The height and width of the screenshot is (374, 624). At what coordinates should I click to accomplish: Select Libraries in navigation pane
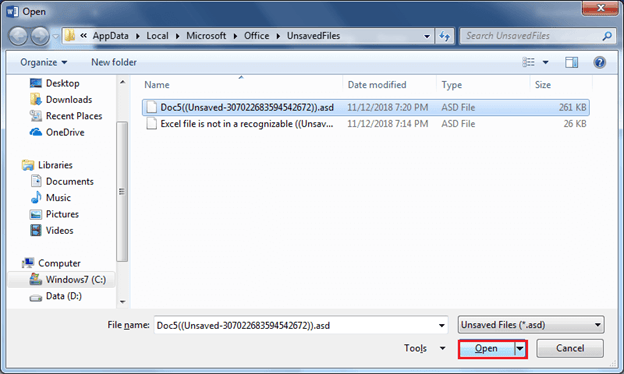click(x=47, y=165)
